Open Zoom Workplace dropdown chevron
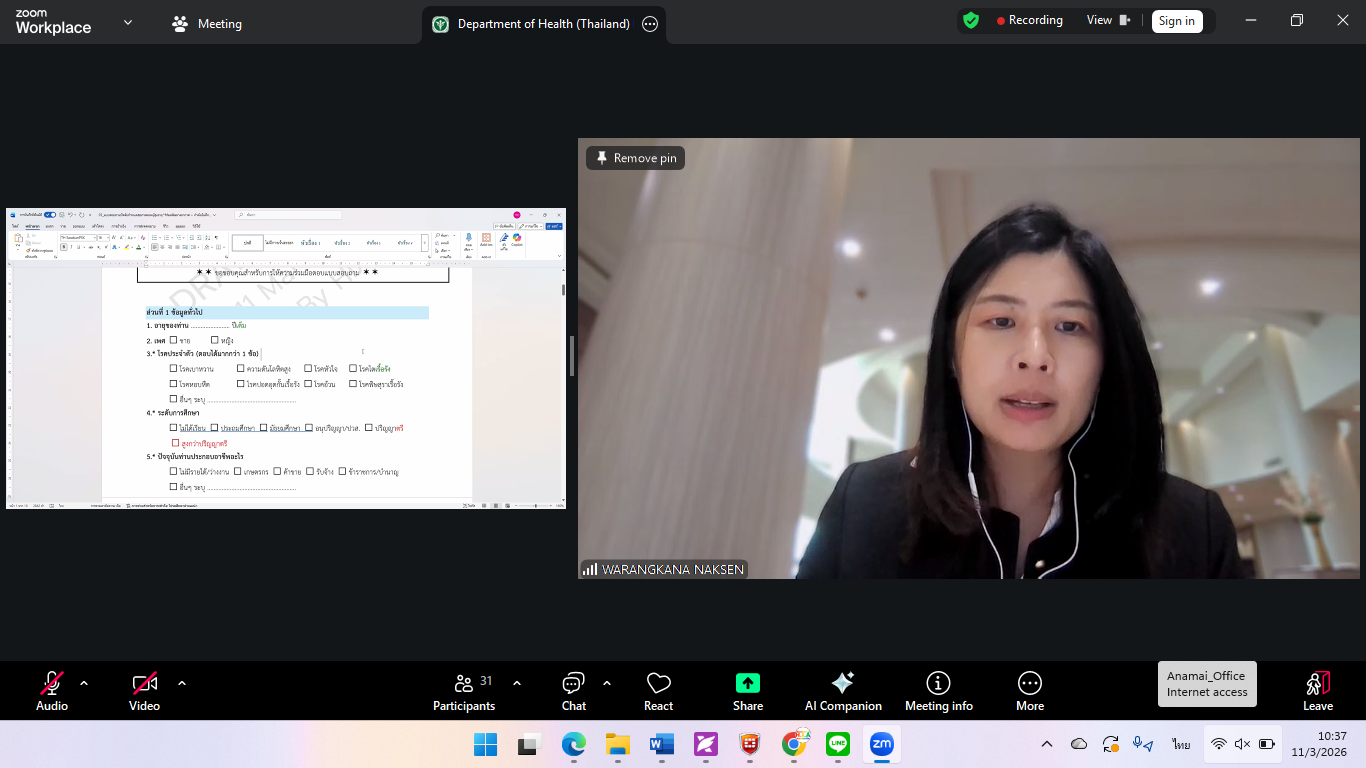Screen dimensions: 1366x768 coord(128,23)
